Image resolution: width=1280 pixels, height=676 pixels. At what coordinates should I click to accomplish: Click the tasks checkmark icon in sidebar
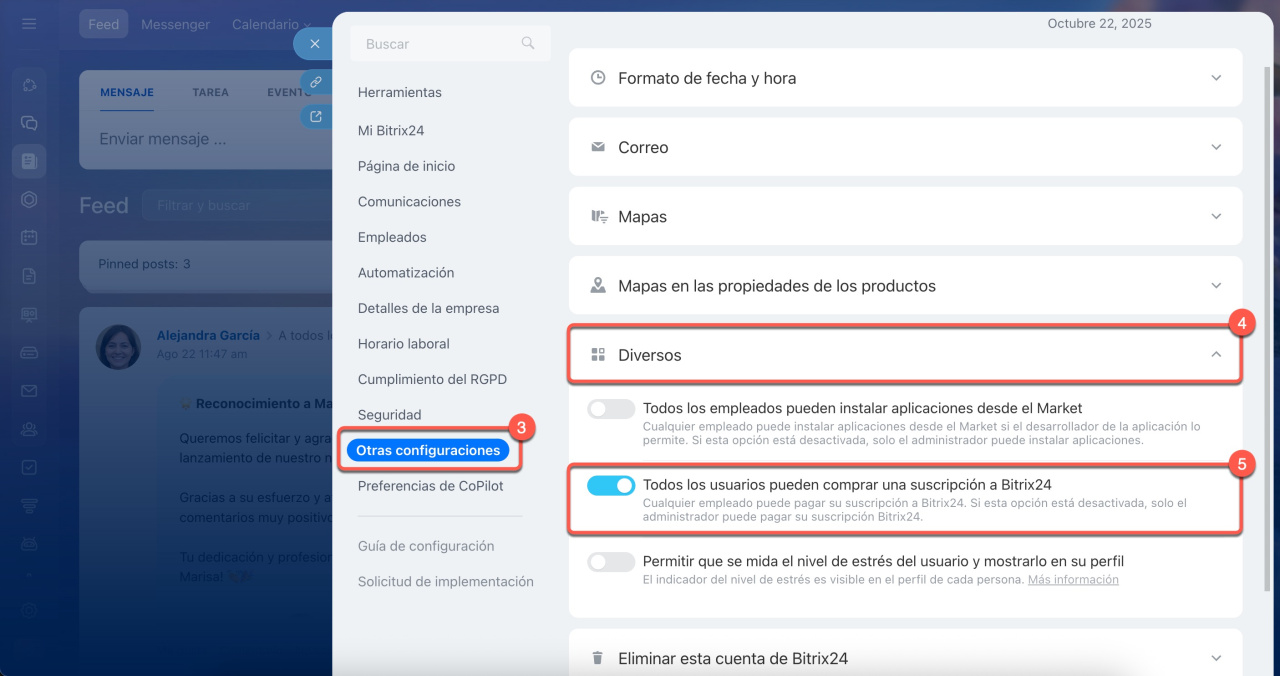[29, 467]
